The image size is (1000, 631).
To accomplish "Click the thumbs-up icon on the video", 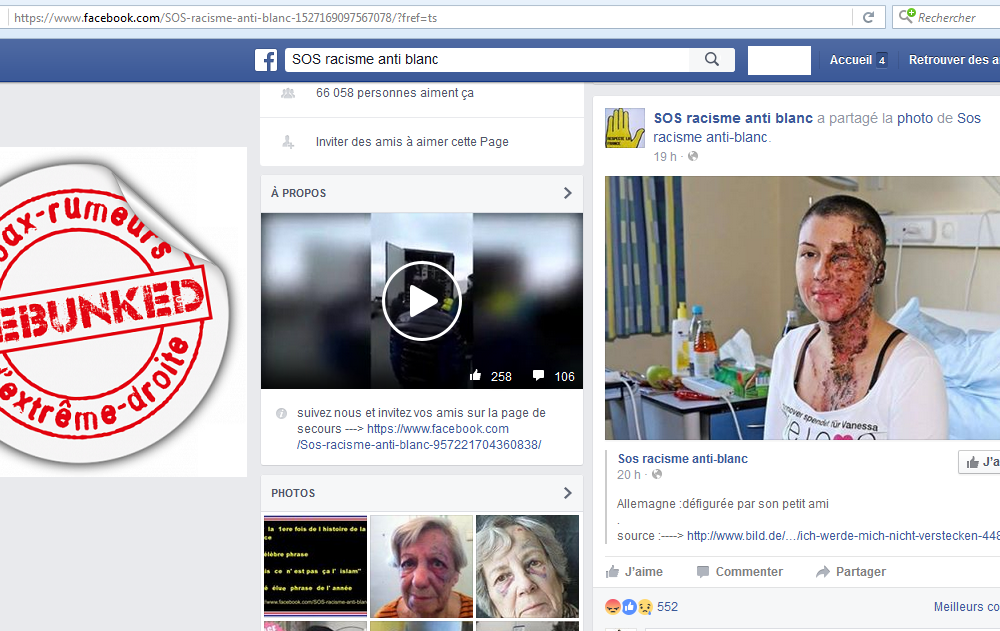I will coord(475,375).
